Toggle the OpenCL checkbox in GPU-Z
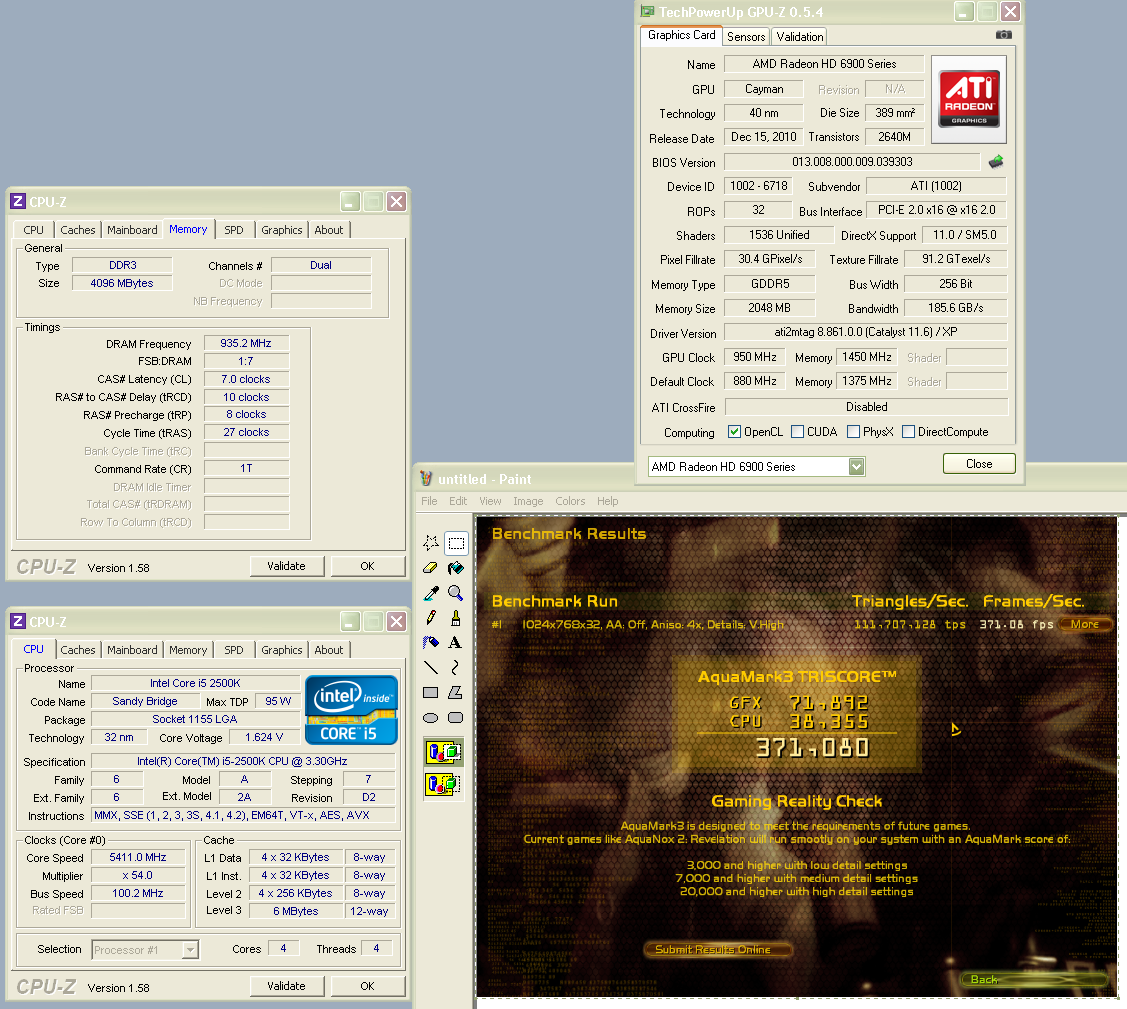The width and height of the screenshot is (1127, 1009). pyautogui.click(x=734, y=432)
